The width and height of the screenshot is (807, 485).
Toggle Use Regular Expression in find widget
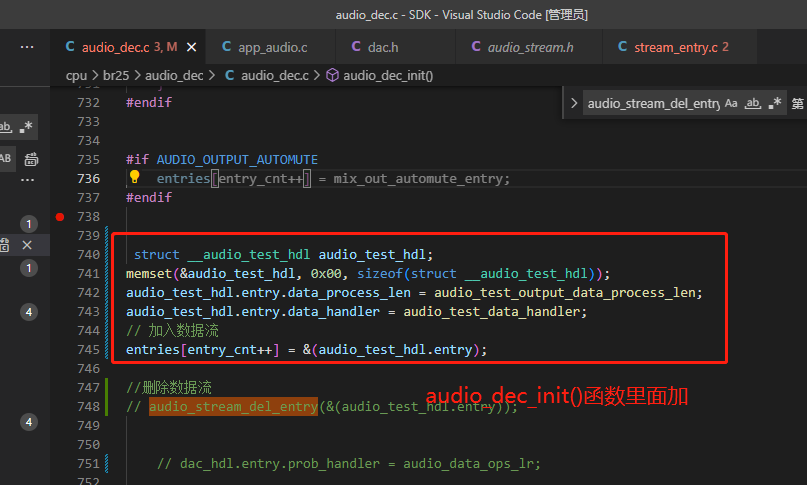(775, 103)
